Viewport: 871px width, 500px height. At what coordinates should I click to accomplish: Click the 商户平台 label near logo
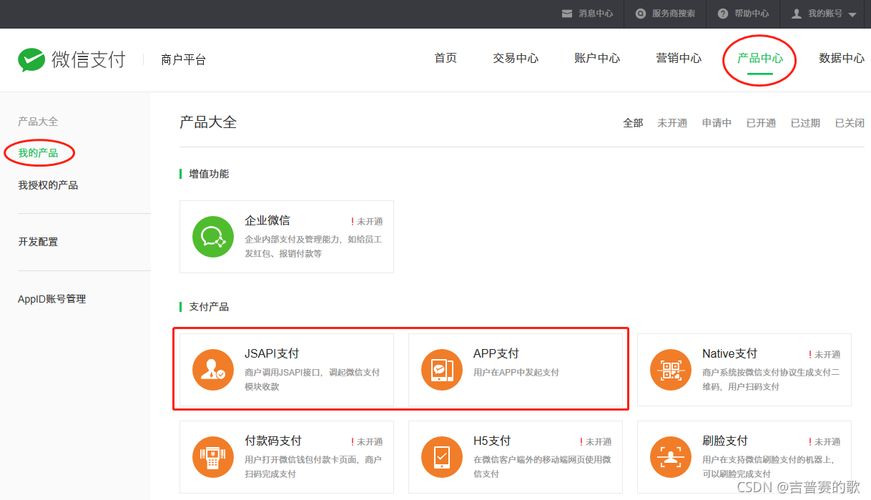click(x=183, y=59)
